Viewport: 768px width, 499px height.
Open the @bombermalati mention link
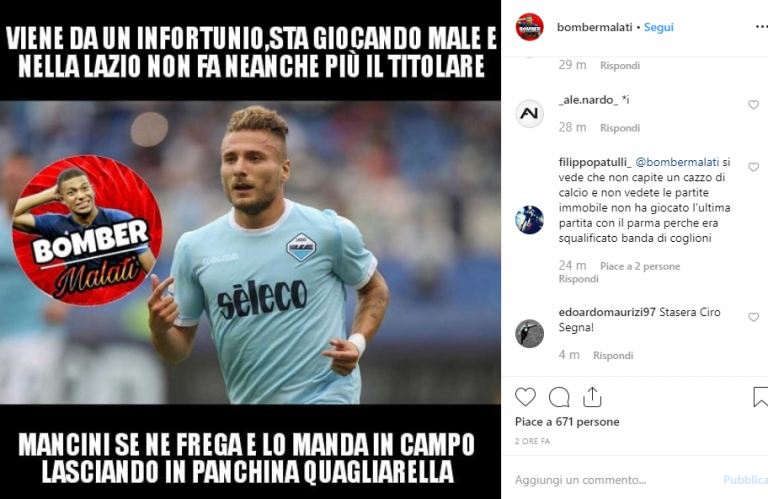(677, 162)
